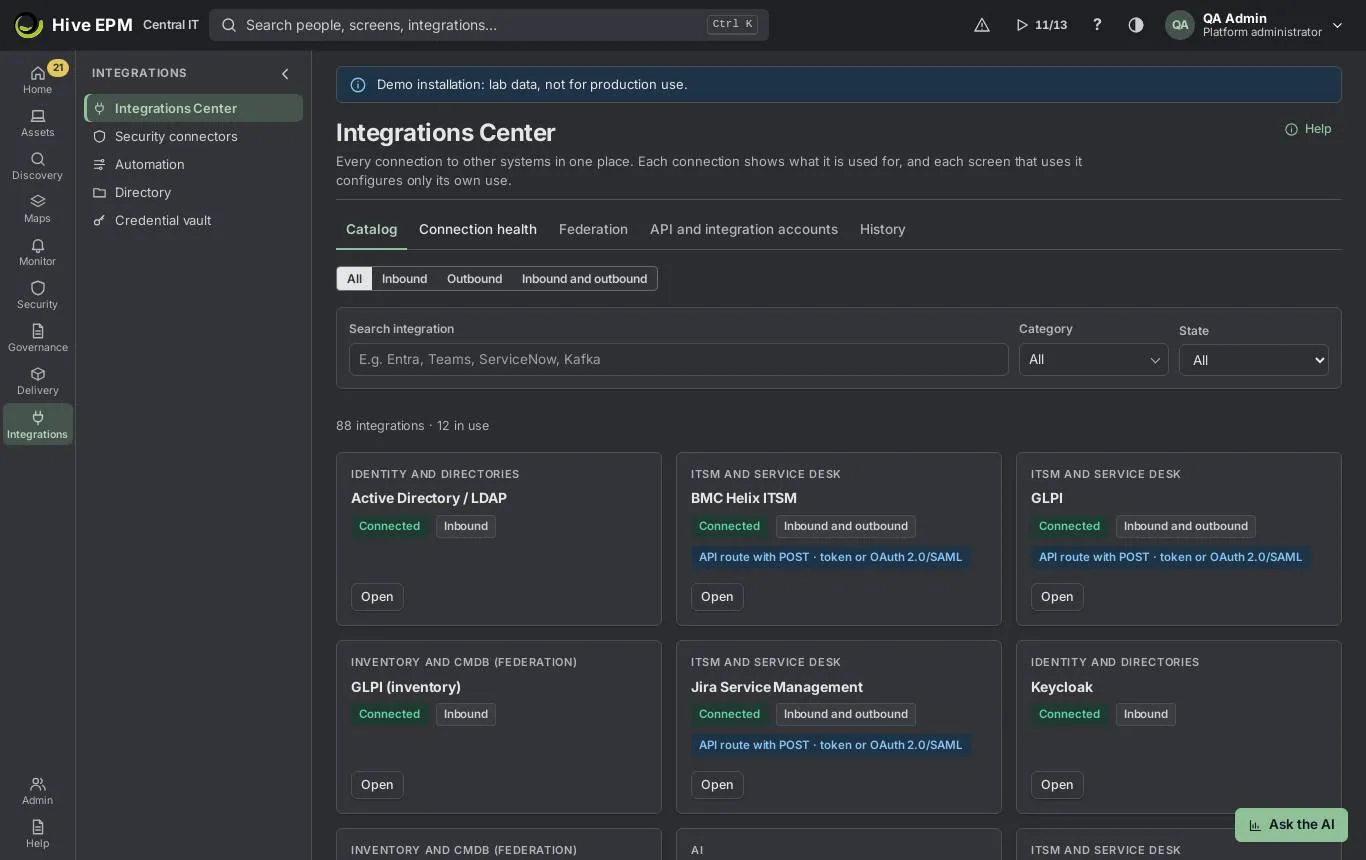Open the BMC Helix ITSM integration

pyautogui.click(x=716, y=597)
